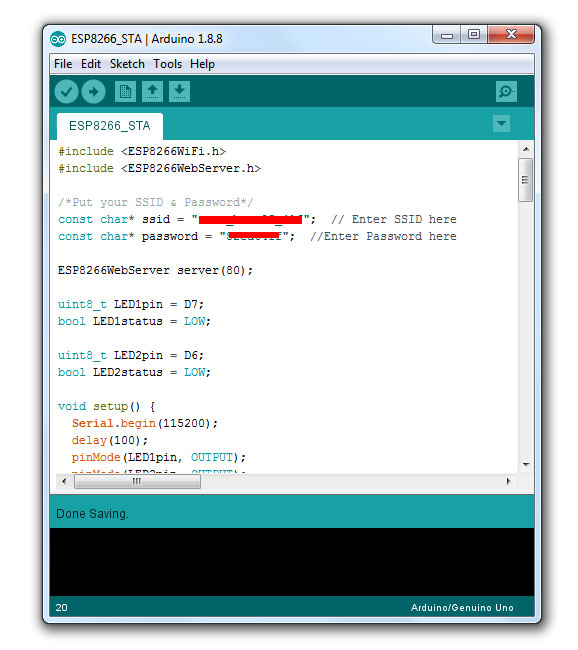Click the 'void setup() {' line
The width and height of the screenshot is (578, 650).
pos(107,407)
